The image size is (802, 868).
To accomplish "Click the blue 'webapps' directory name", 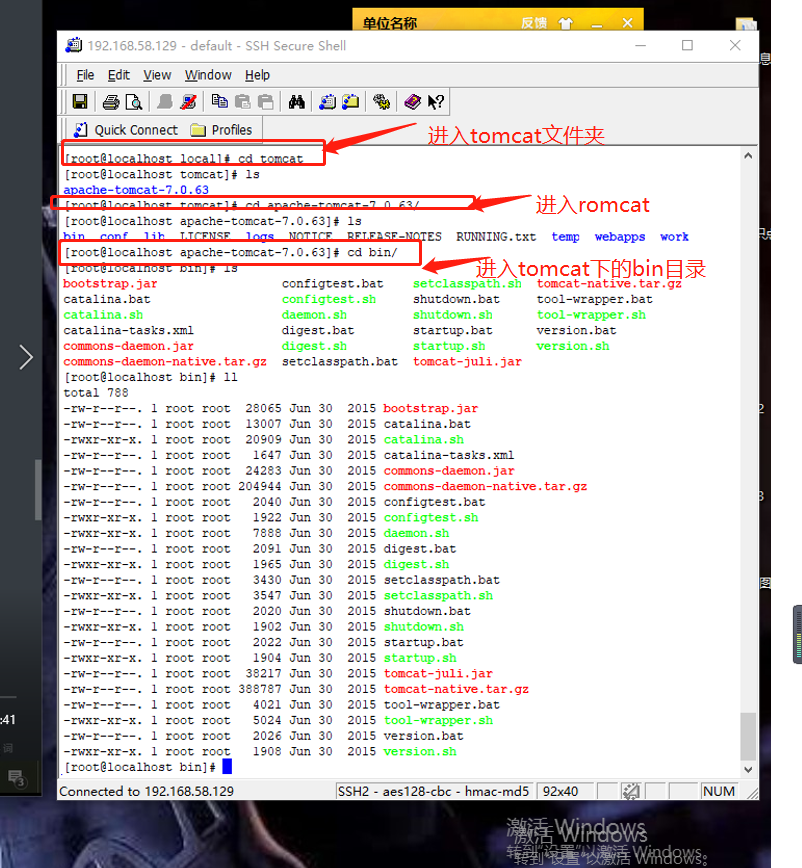I will pos(620,237).
